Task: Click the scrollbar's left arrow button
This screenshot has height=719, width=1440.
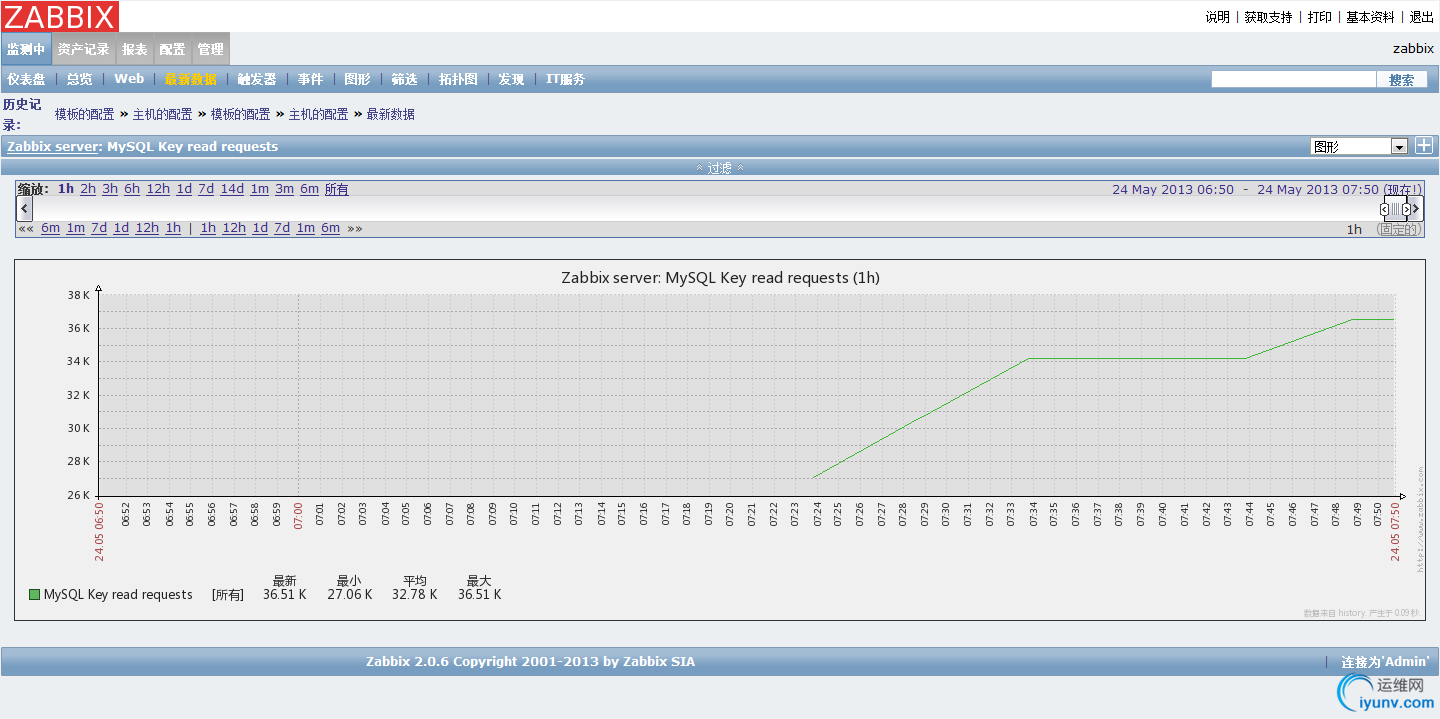Action: click(25, 208)
